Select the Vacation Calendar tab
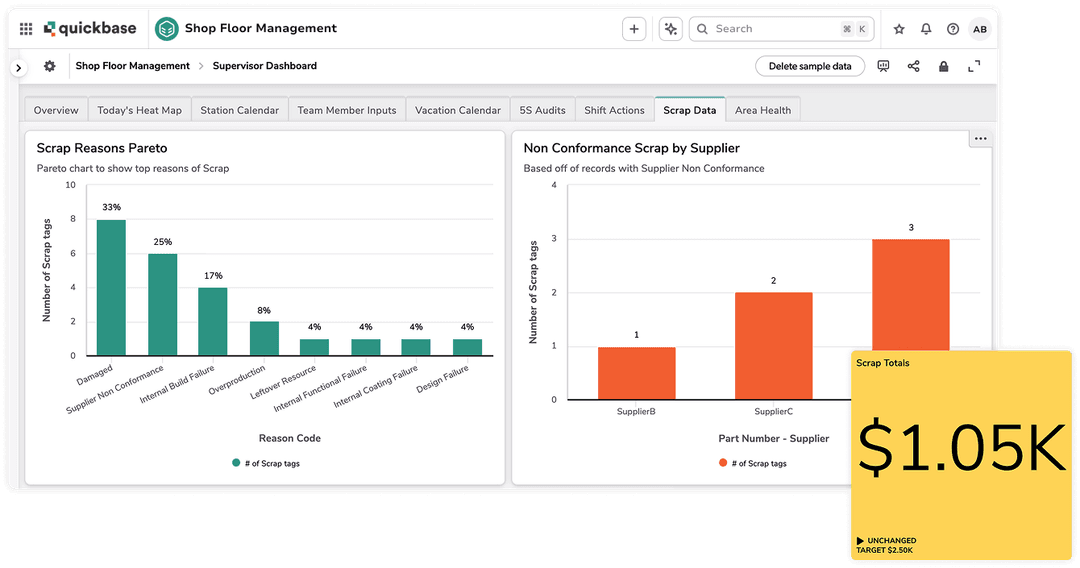Viewport: 1080px width, 568px height. pos(458,110)
